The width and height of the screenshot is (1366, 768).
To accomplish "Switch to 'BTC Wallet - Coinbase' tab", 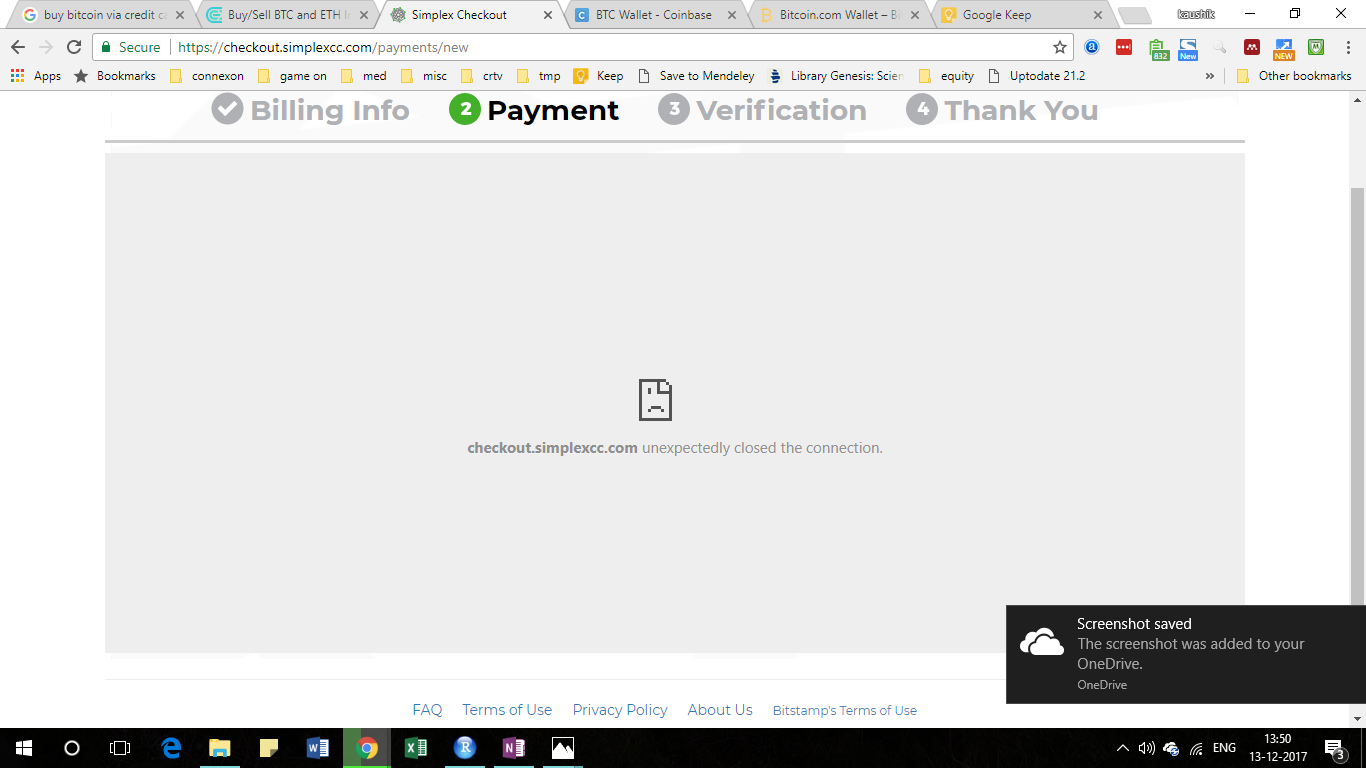I will [x=654, y=15].
